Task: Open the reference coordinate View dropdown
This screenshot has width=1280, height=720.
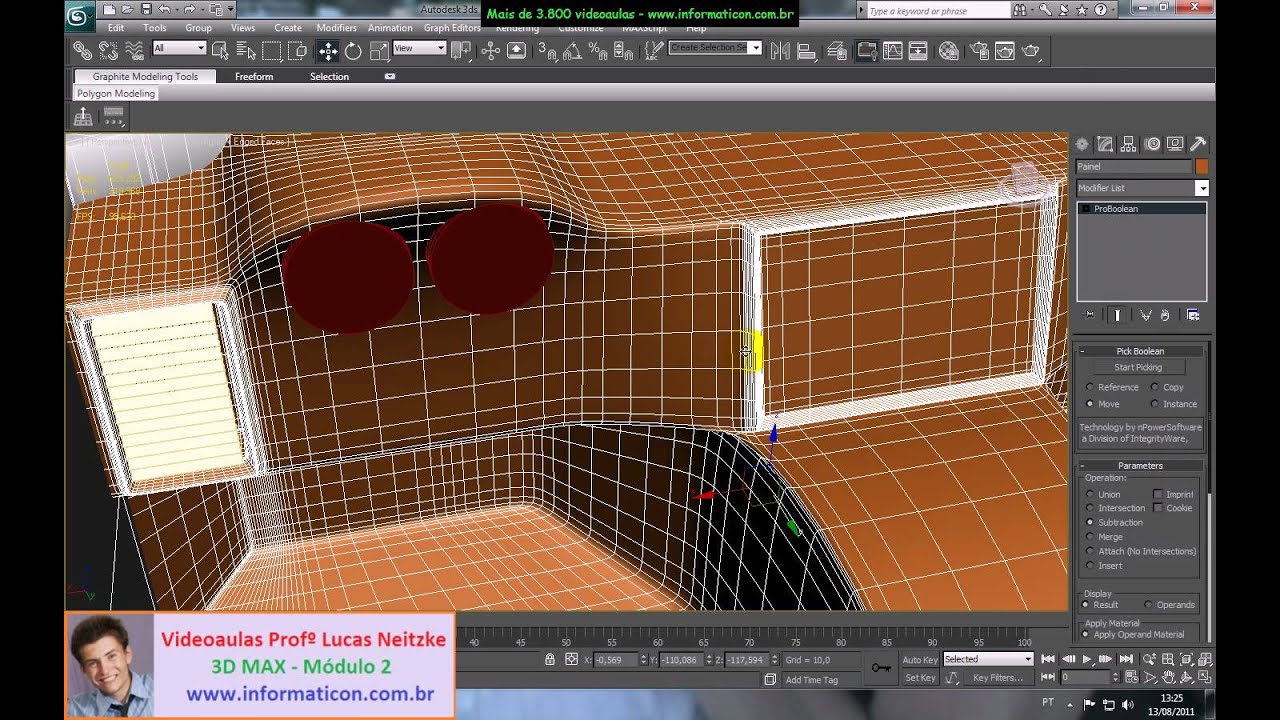Action: click(x=419, y=48)
